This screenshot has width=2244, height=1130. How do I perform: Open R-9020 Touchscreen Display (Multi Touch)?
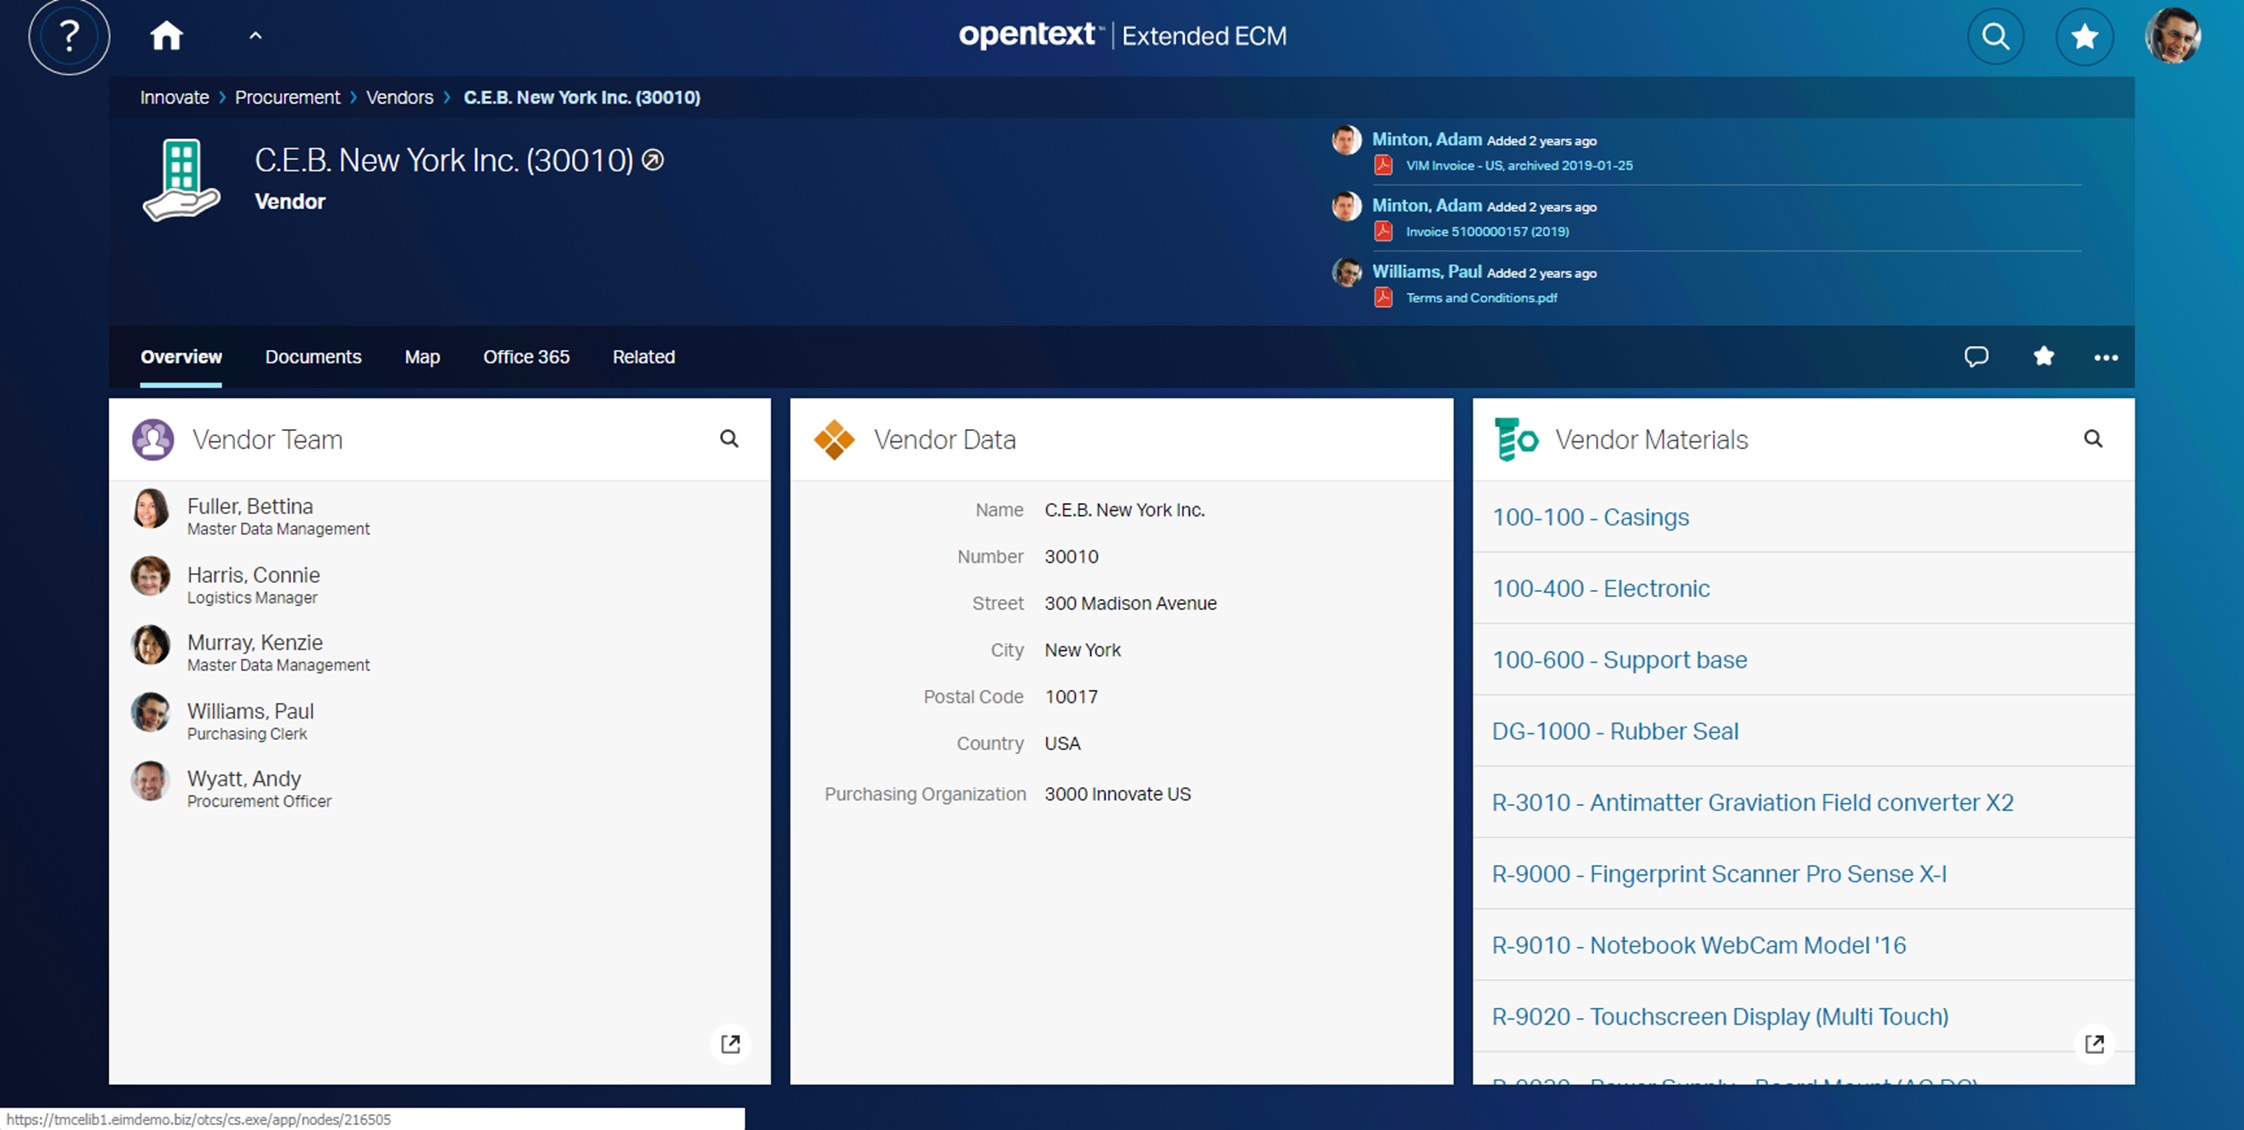[1720, 1016]
